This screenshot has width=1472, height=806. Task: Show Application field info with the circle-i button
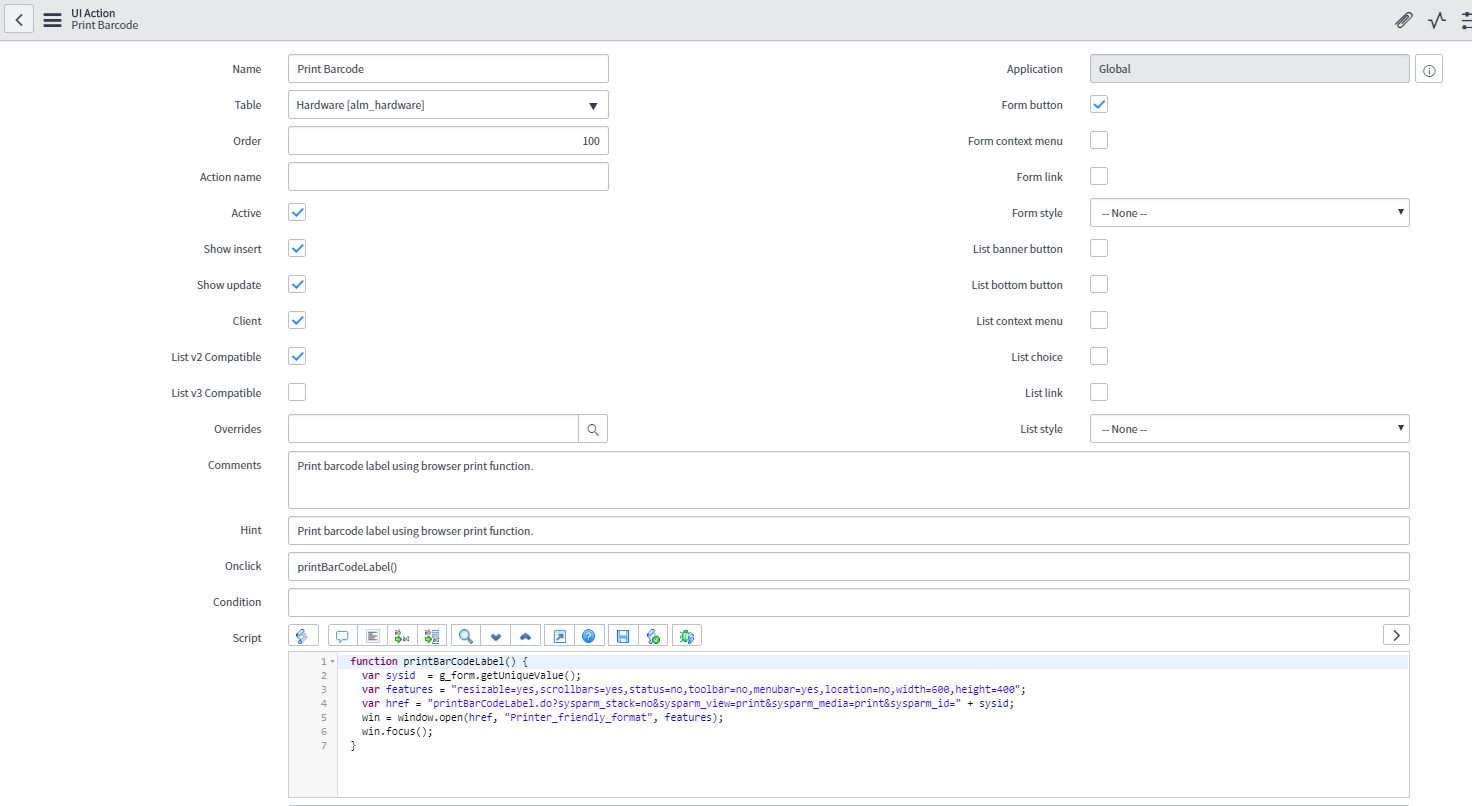pyautogui.click(x=1428, y=68)
